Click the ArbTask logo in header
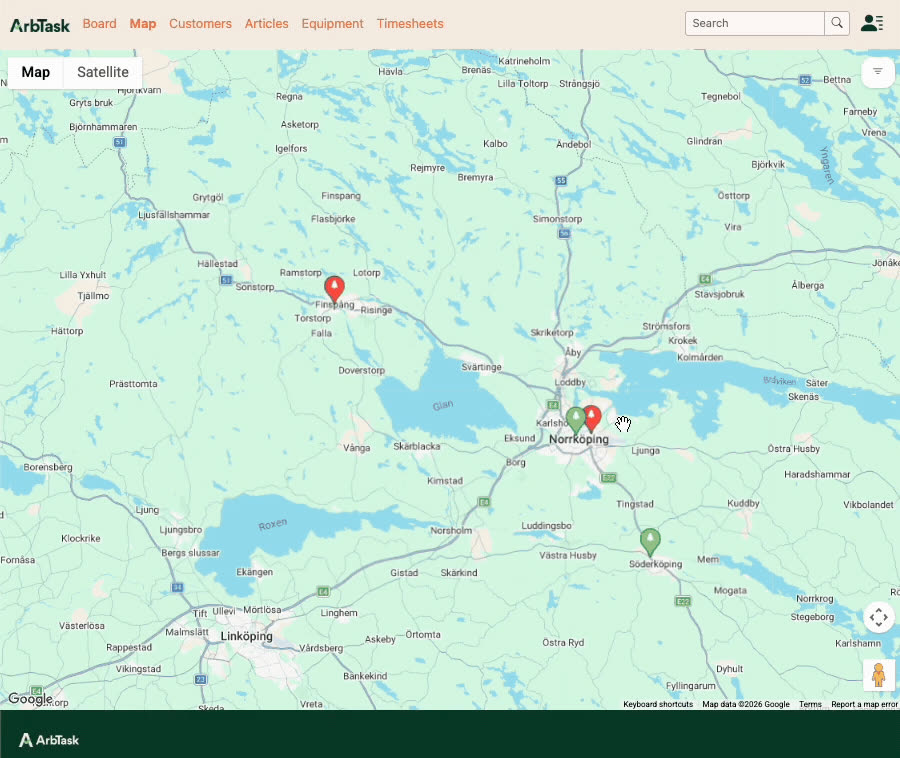This screenshot has height=758, width=900. 40,25
